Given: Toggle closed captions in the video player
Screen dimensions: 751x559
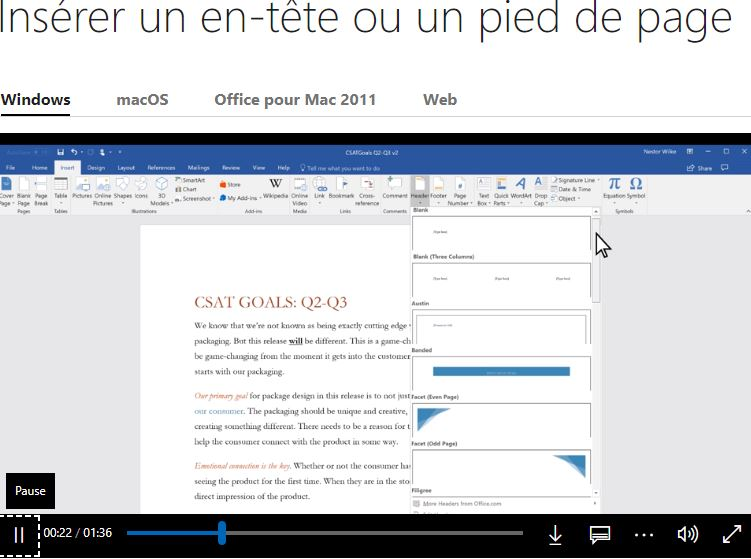Looking at the screenshot, I should [599, 535].
